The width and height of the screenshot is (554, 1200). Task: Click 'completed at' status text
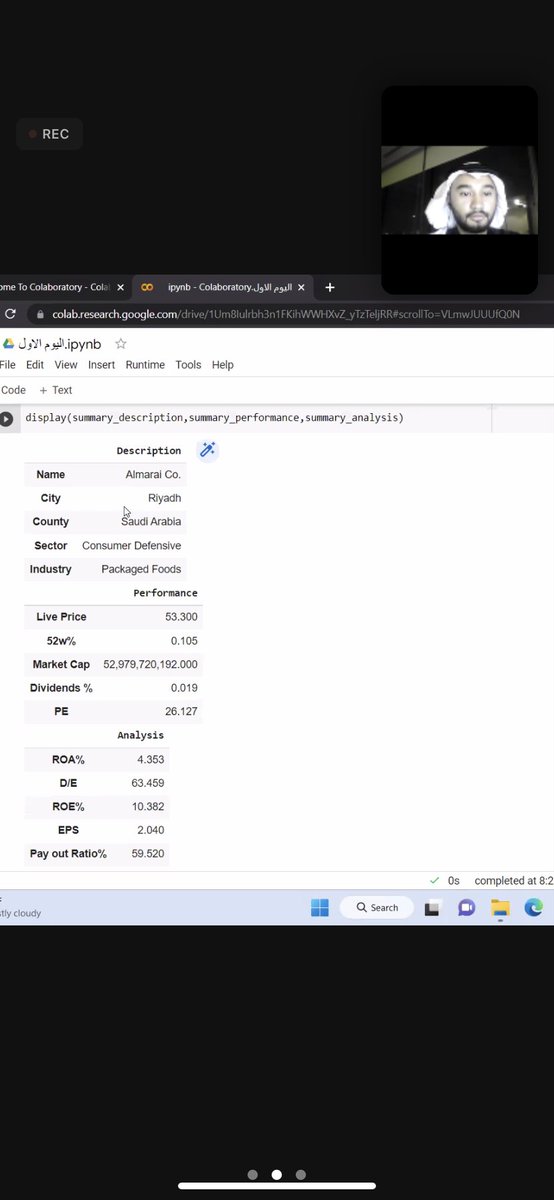click(513, 881)
